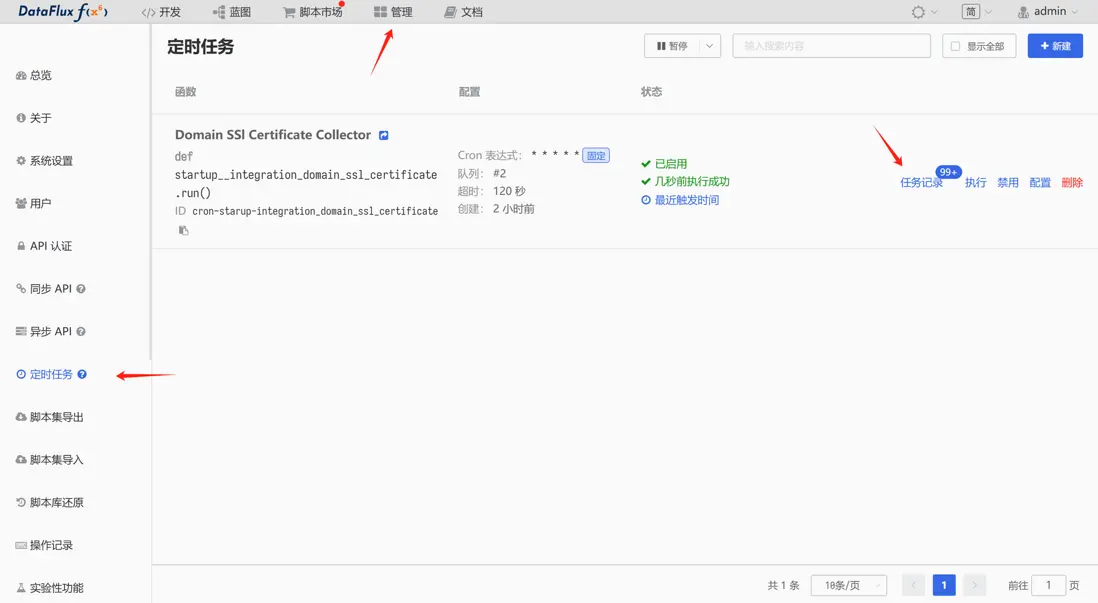Click the DataFlux f(x) logo
The image size is (1098, 603).
[62, 11]
